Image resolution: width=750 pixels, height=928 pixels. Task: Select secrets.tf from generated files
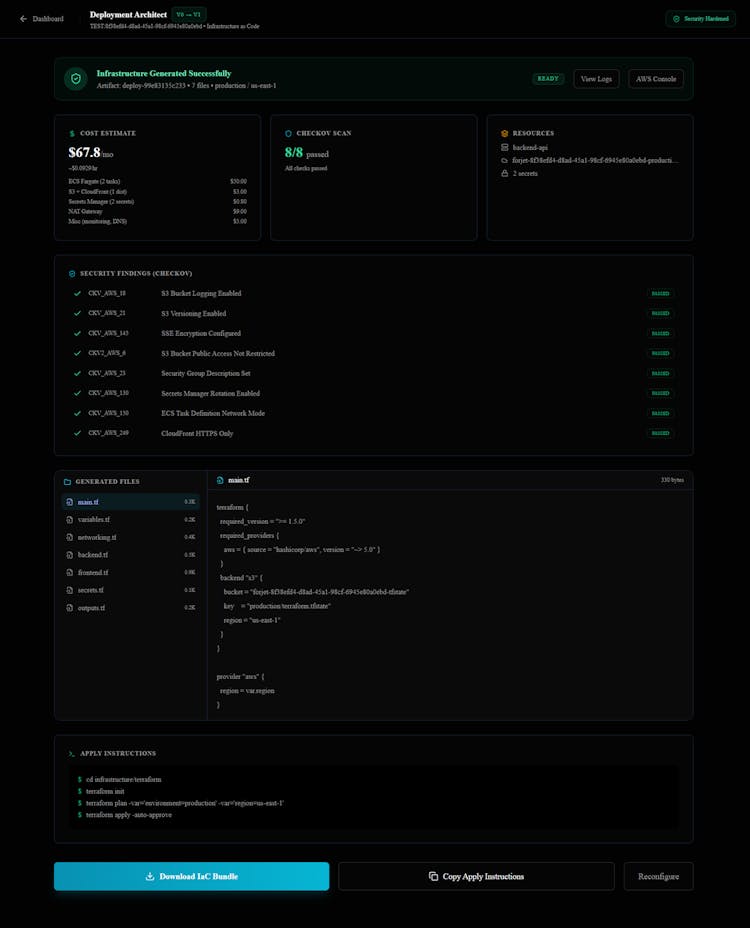point(91,590)
